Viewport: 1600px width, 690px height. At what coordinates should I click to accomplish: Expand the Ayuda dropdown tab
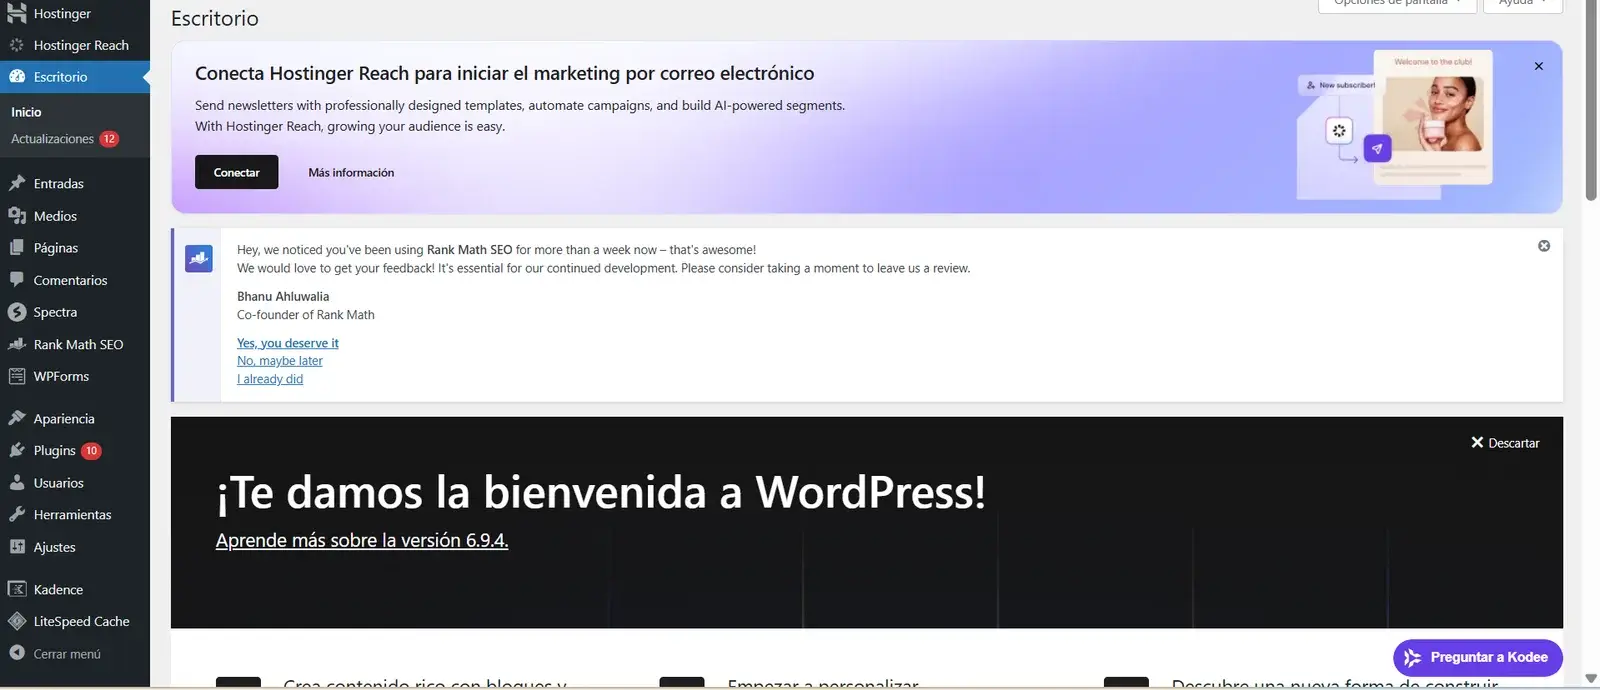pyautogui.click(x=1523, y=4)
